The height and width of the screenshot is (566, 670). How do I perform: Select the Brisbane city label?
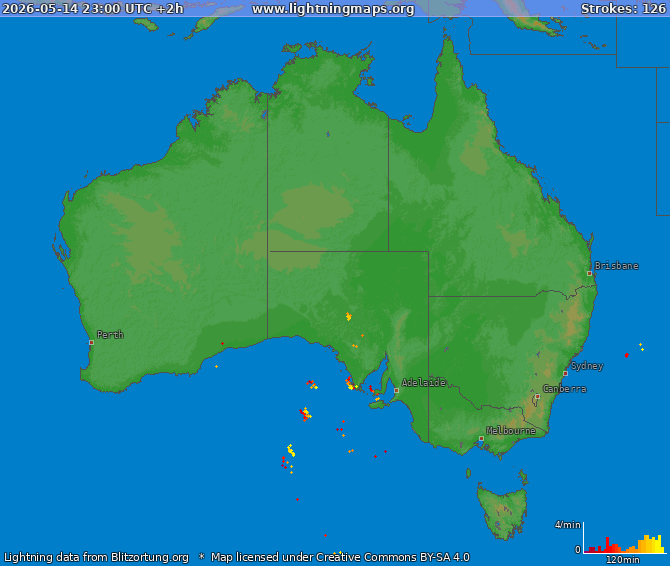617,266
